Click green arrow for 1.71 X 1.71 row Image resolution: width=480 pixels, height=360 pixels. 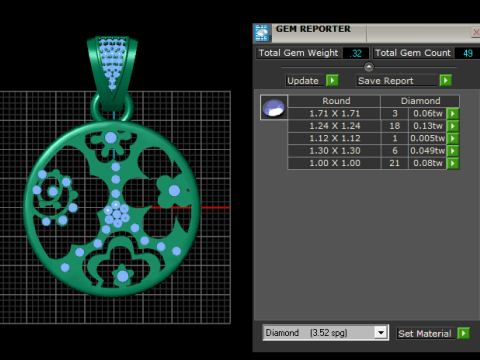click(453, 113)
